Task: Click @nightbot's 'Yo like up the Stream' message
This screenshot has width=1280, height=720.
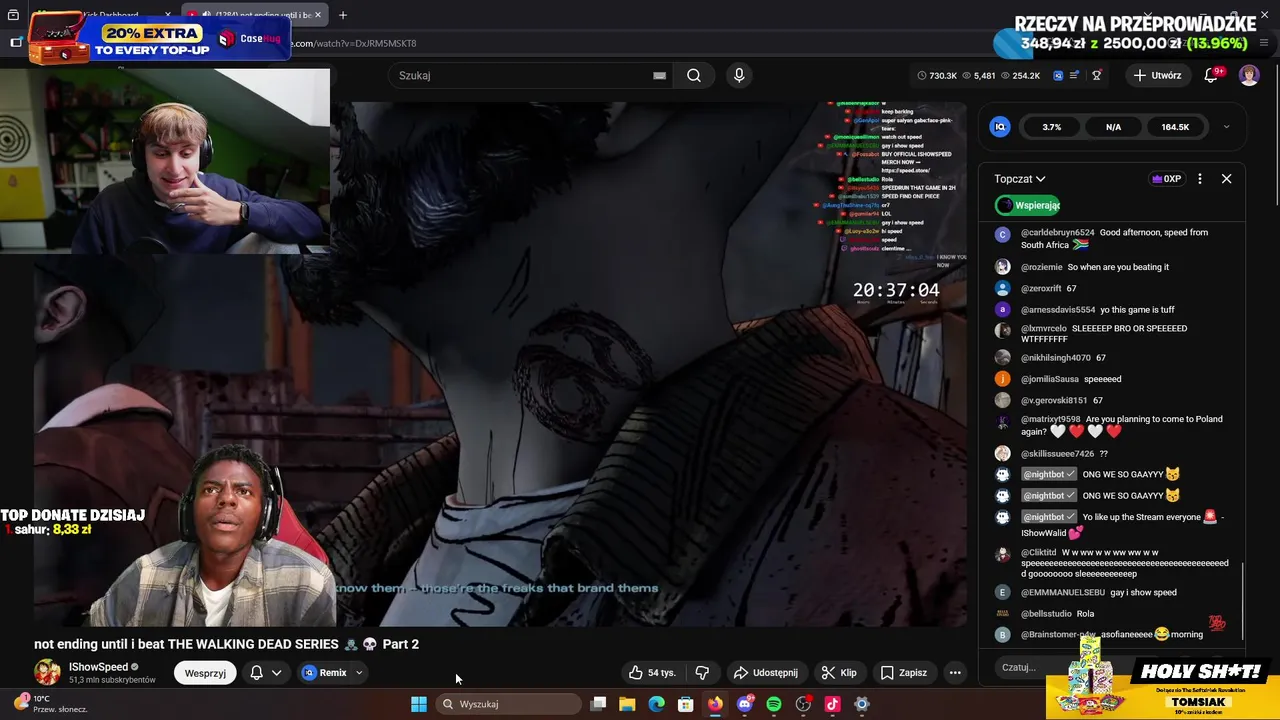Action: [x=1122, y=524]
